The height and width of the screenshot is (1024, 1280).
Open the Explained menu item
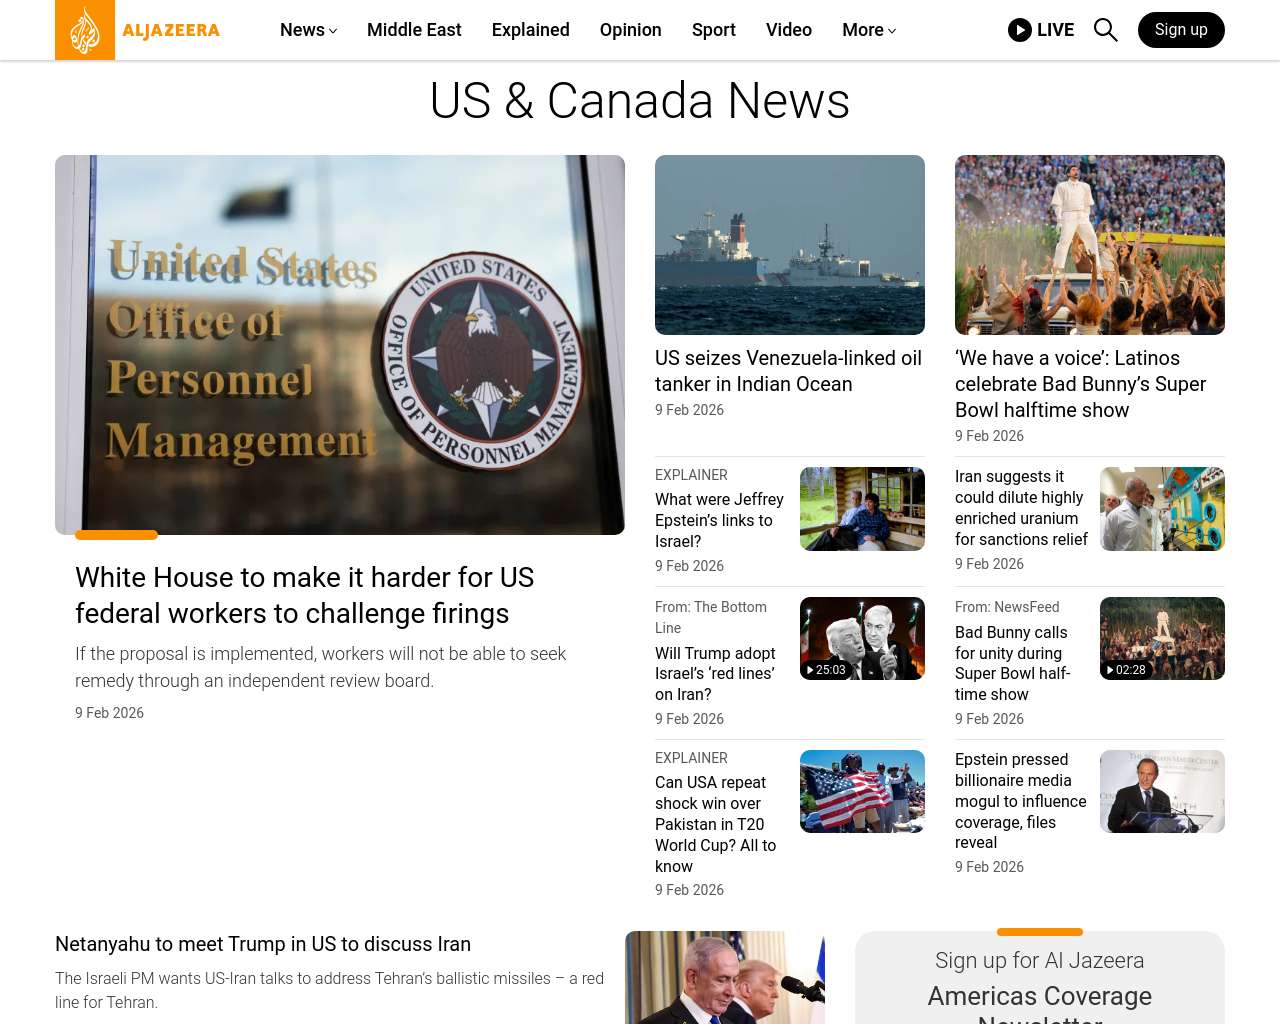pyautogui.click(x=530, y=30)
